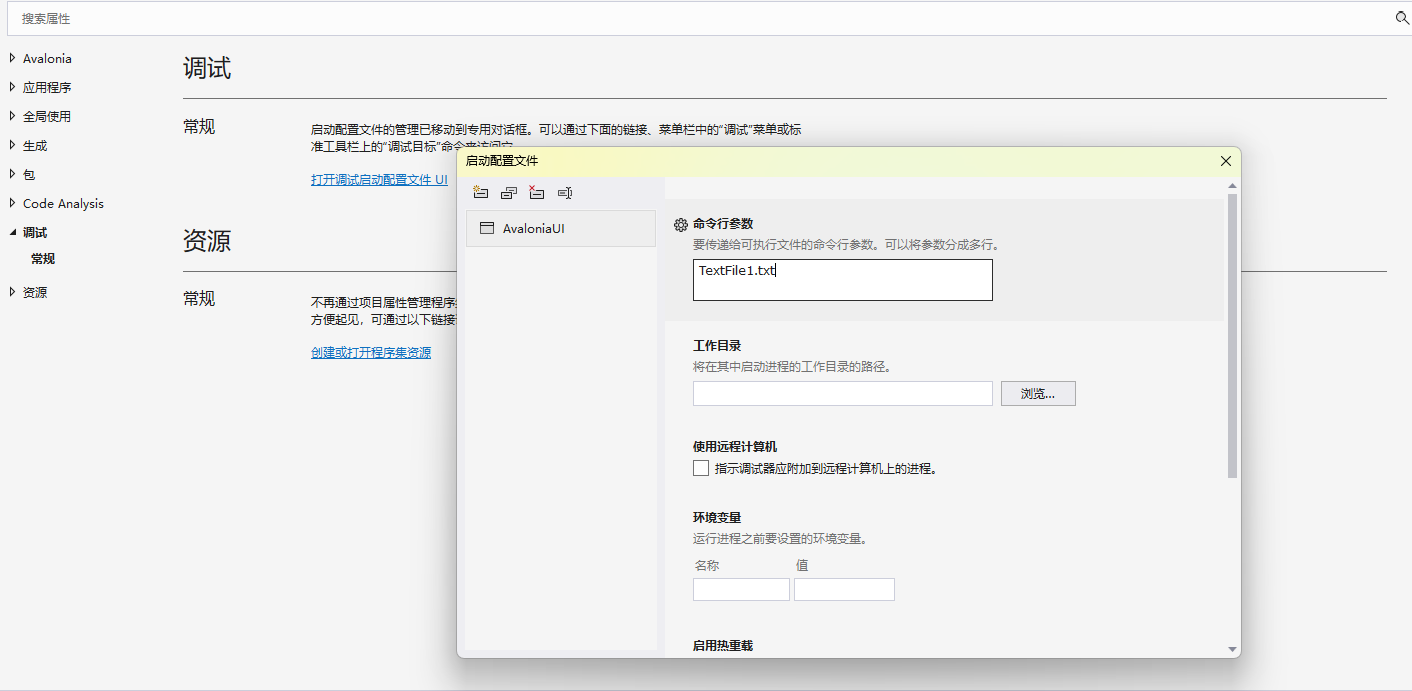Open the 生成 settings category
1412x691 pixels.
pos(35,145)
